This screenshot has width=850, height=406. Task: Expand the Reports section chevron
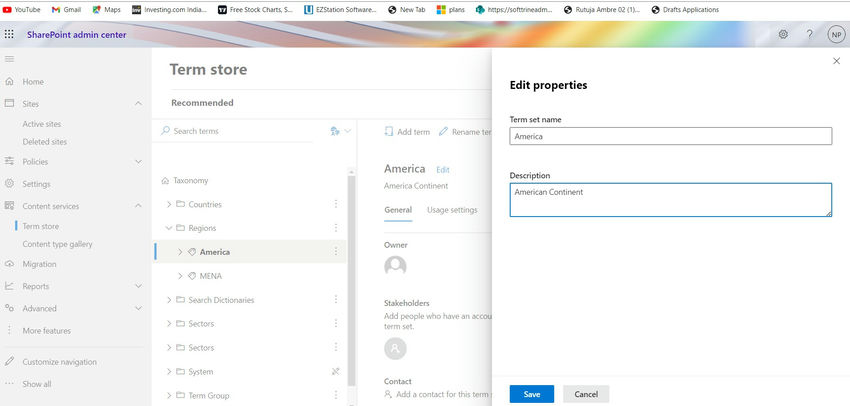pyautogui.click(x=138, y=286)
